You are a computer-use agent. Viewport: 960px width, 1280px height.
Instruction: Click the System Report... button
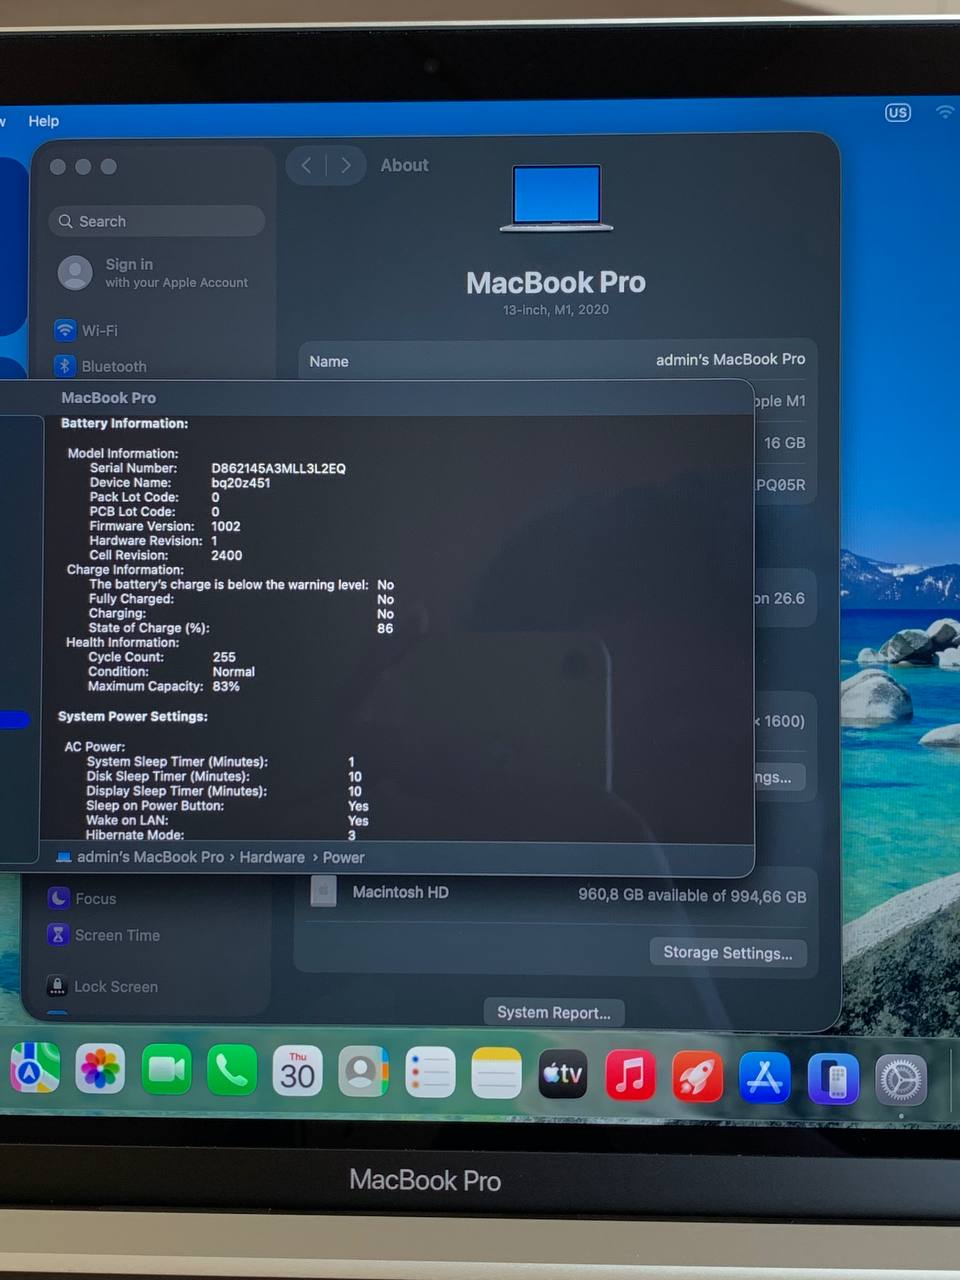coord(554,1012)
